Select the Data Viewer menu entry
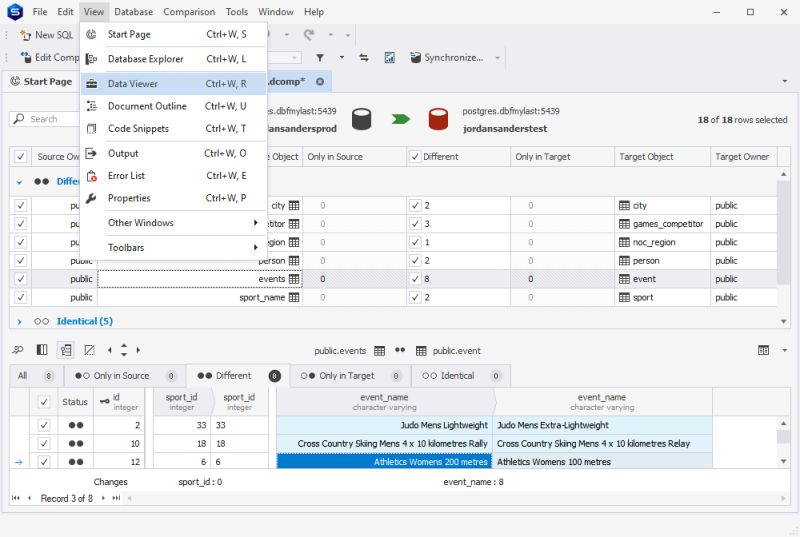Screen dimensions: 800x537 pos(173,84)
